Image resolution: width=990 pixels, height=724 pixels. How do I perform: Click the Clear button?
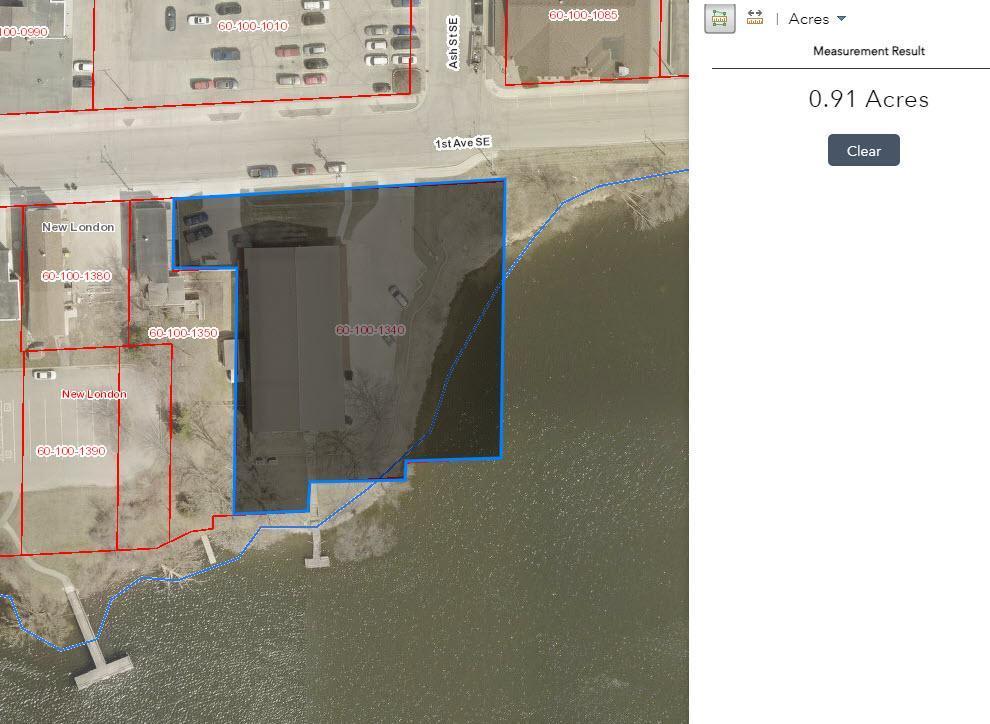pos(863,150)
